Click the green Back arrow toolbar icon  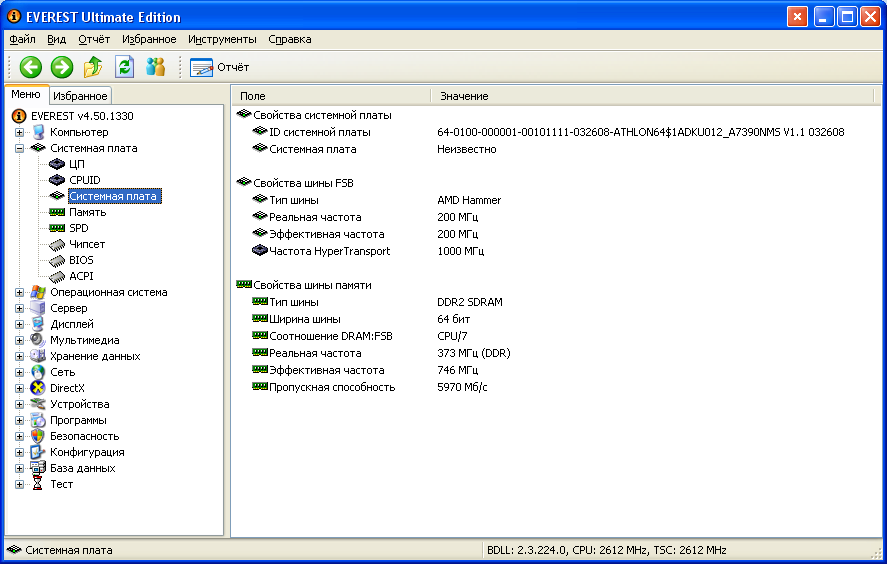[x=31, y=67]
